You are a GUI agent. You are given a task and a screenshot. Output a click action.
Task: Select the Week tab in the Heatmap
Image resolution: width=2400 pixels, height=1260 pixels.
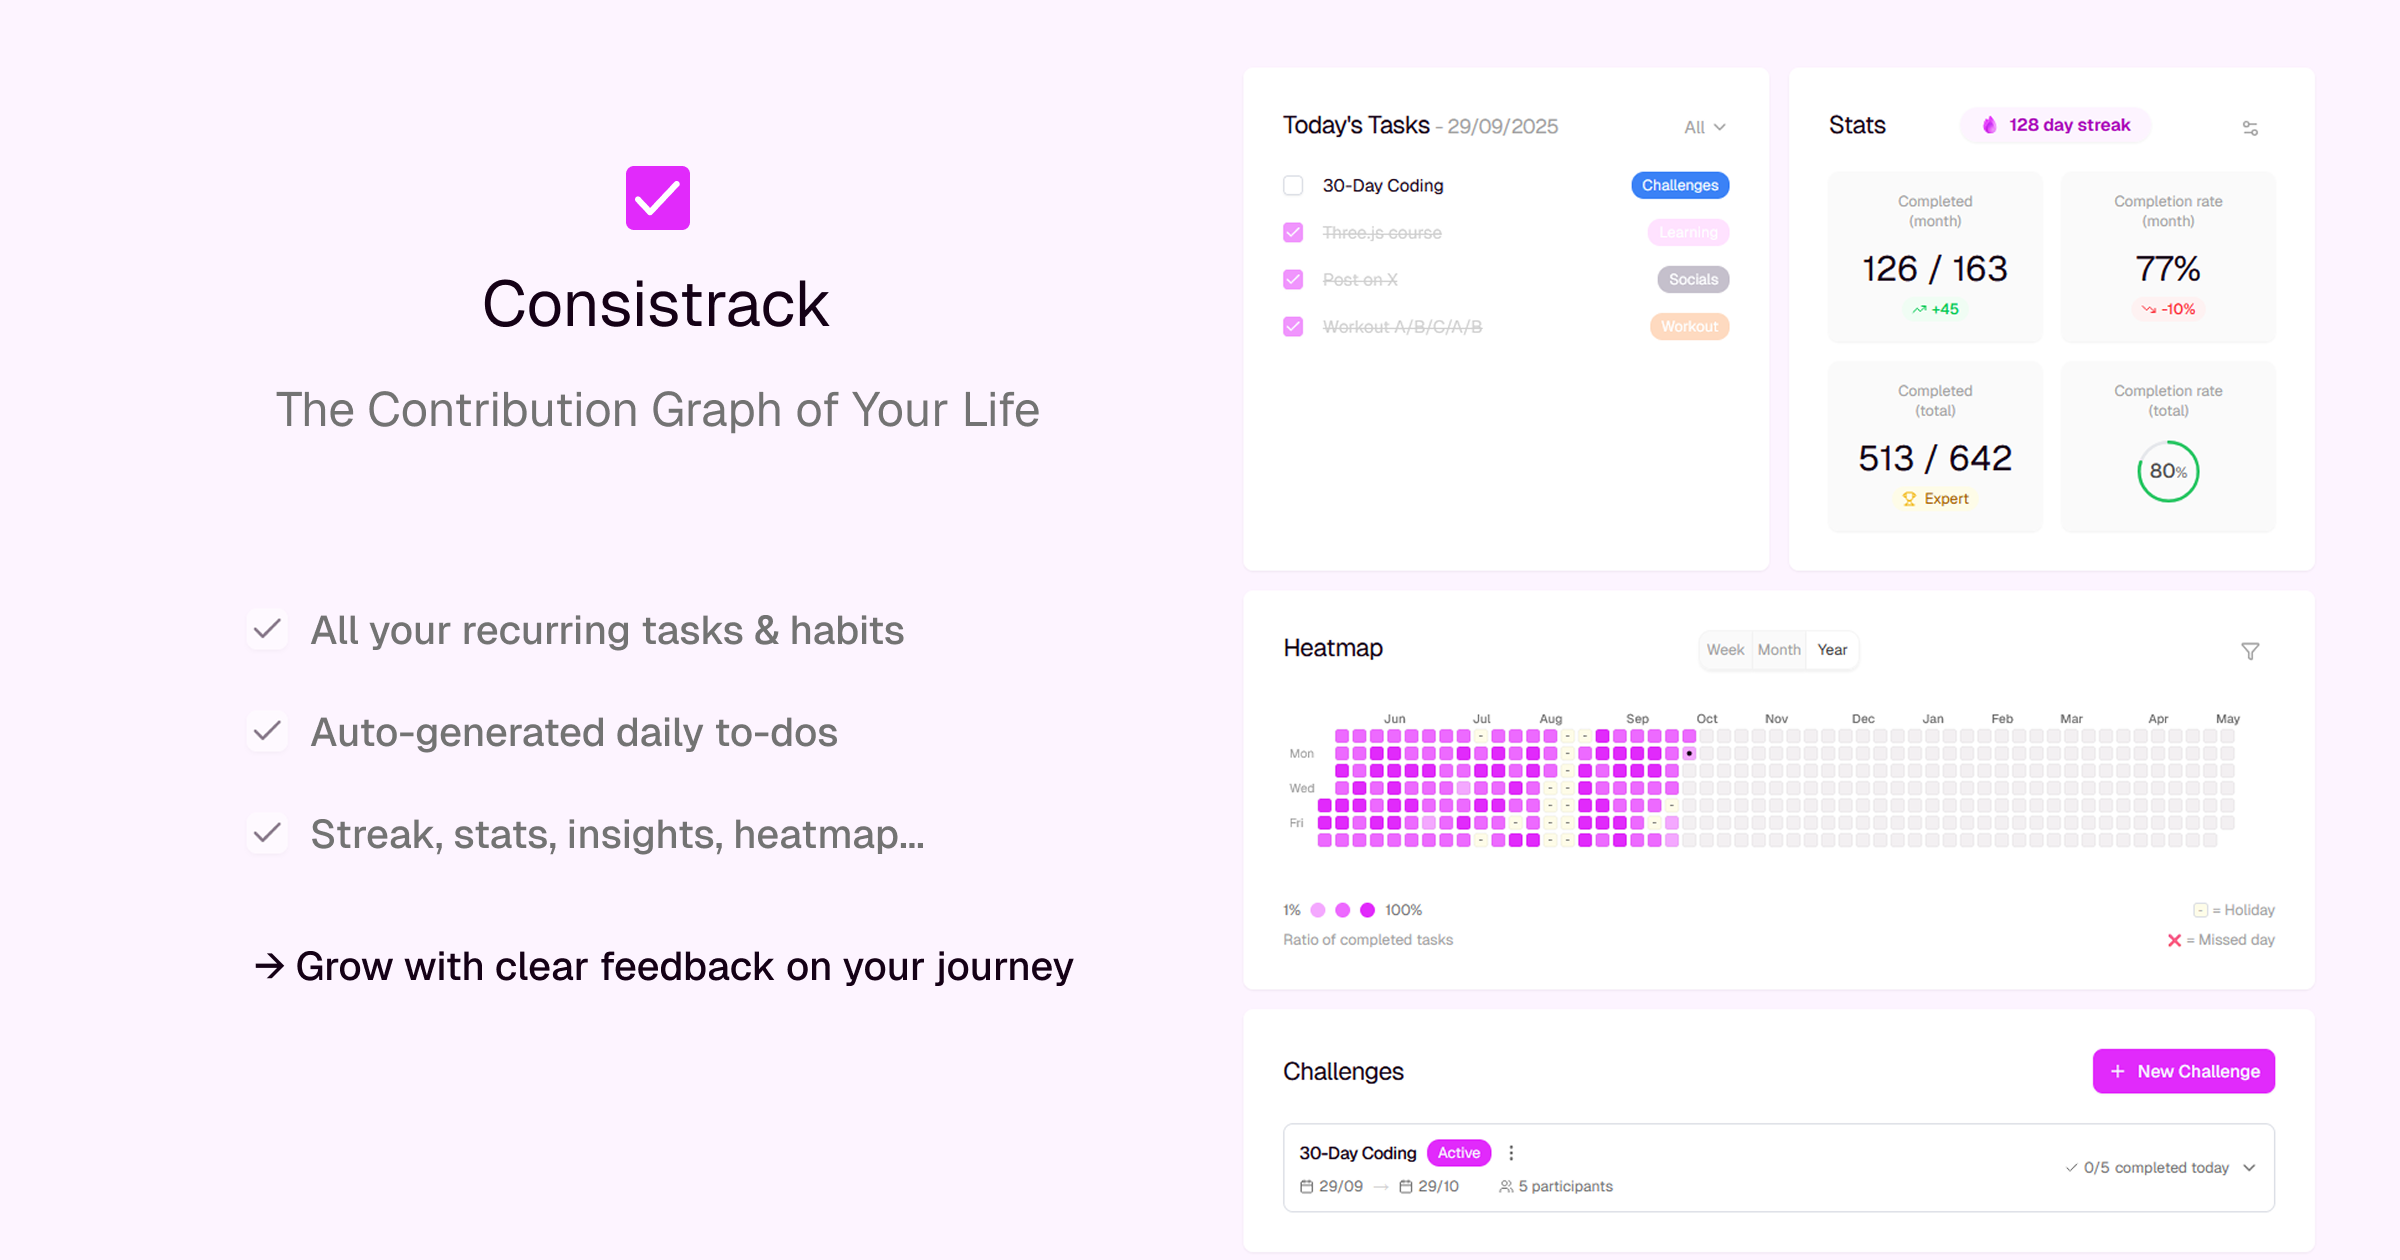pos(1725,650)
